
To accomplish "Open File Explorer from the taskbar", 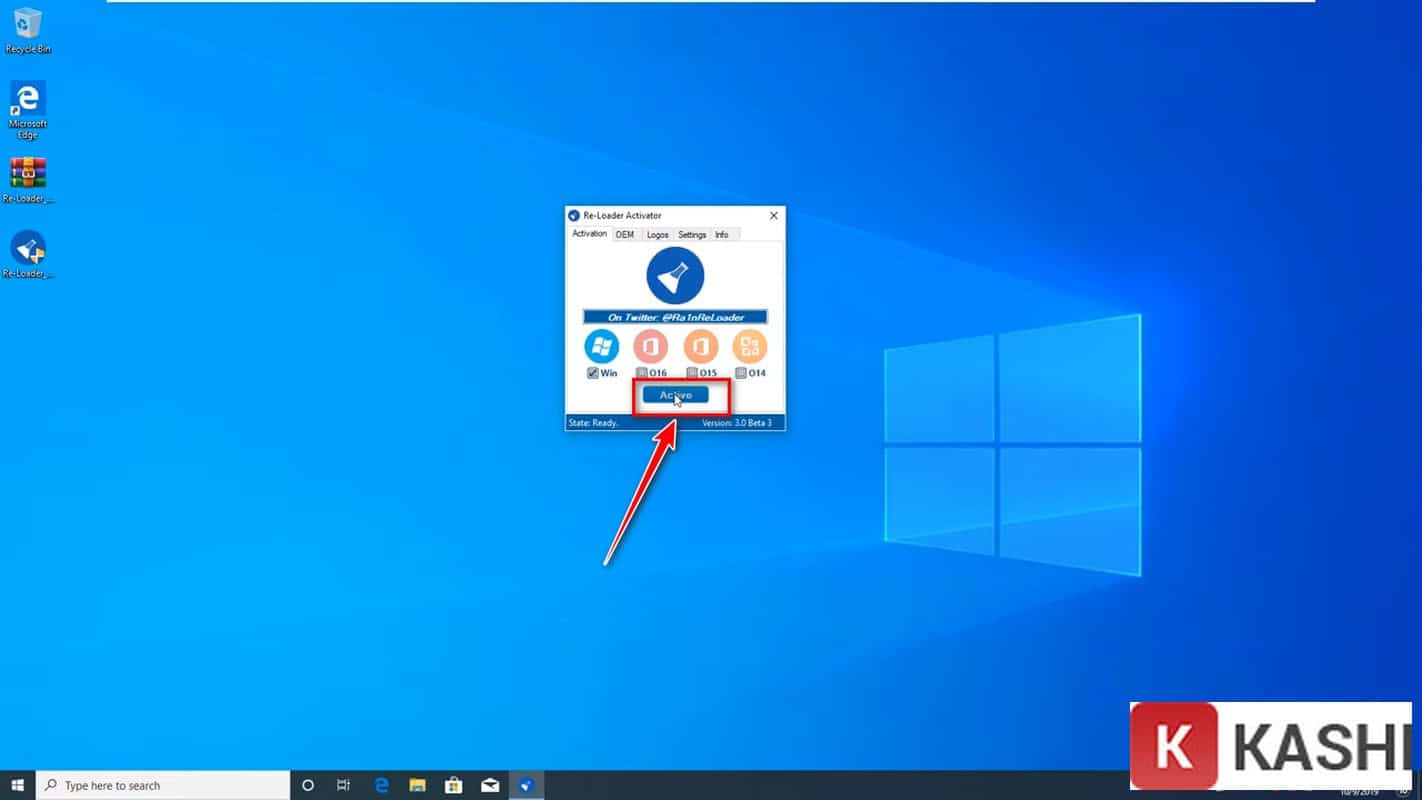I will pyautogui.click(x=417, y=785).
